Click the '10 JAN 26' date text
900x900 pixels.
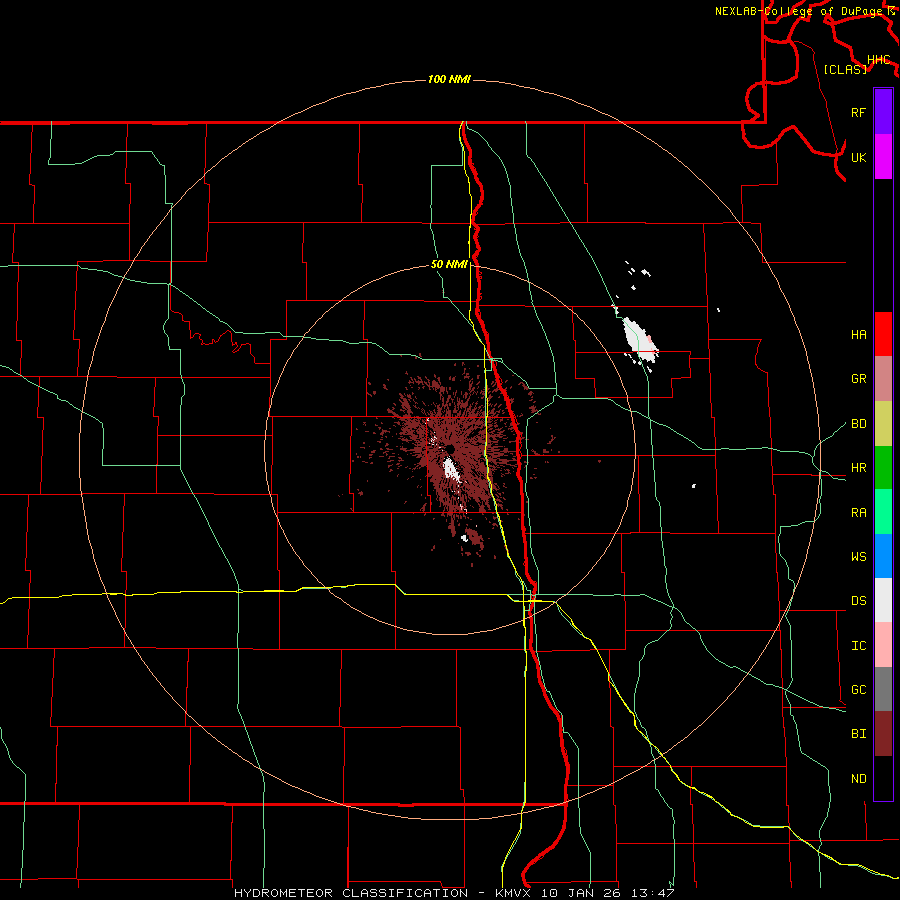click(583, 893)
